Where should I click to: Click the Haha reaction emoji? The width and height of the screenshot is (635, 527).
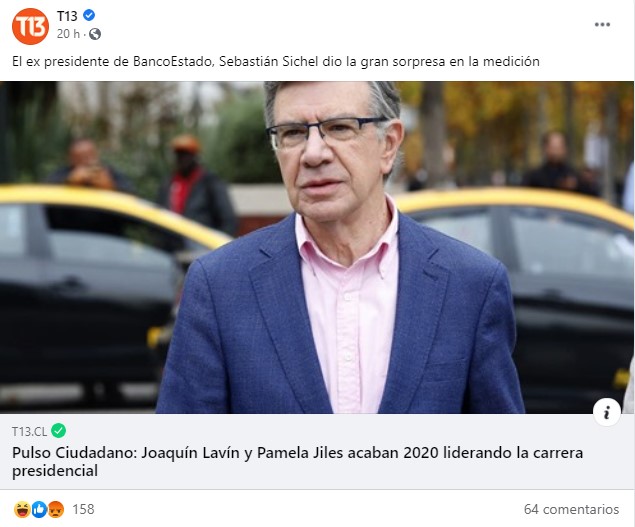[22, 509]
